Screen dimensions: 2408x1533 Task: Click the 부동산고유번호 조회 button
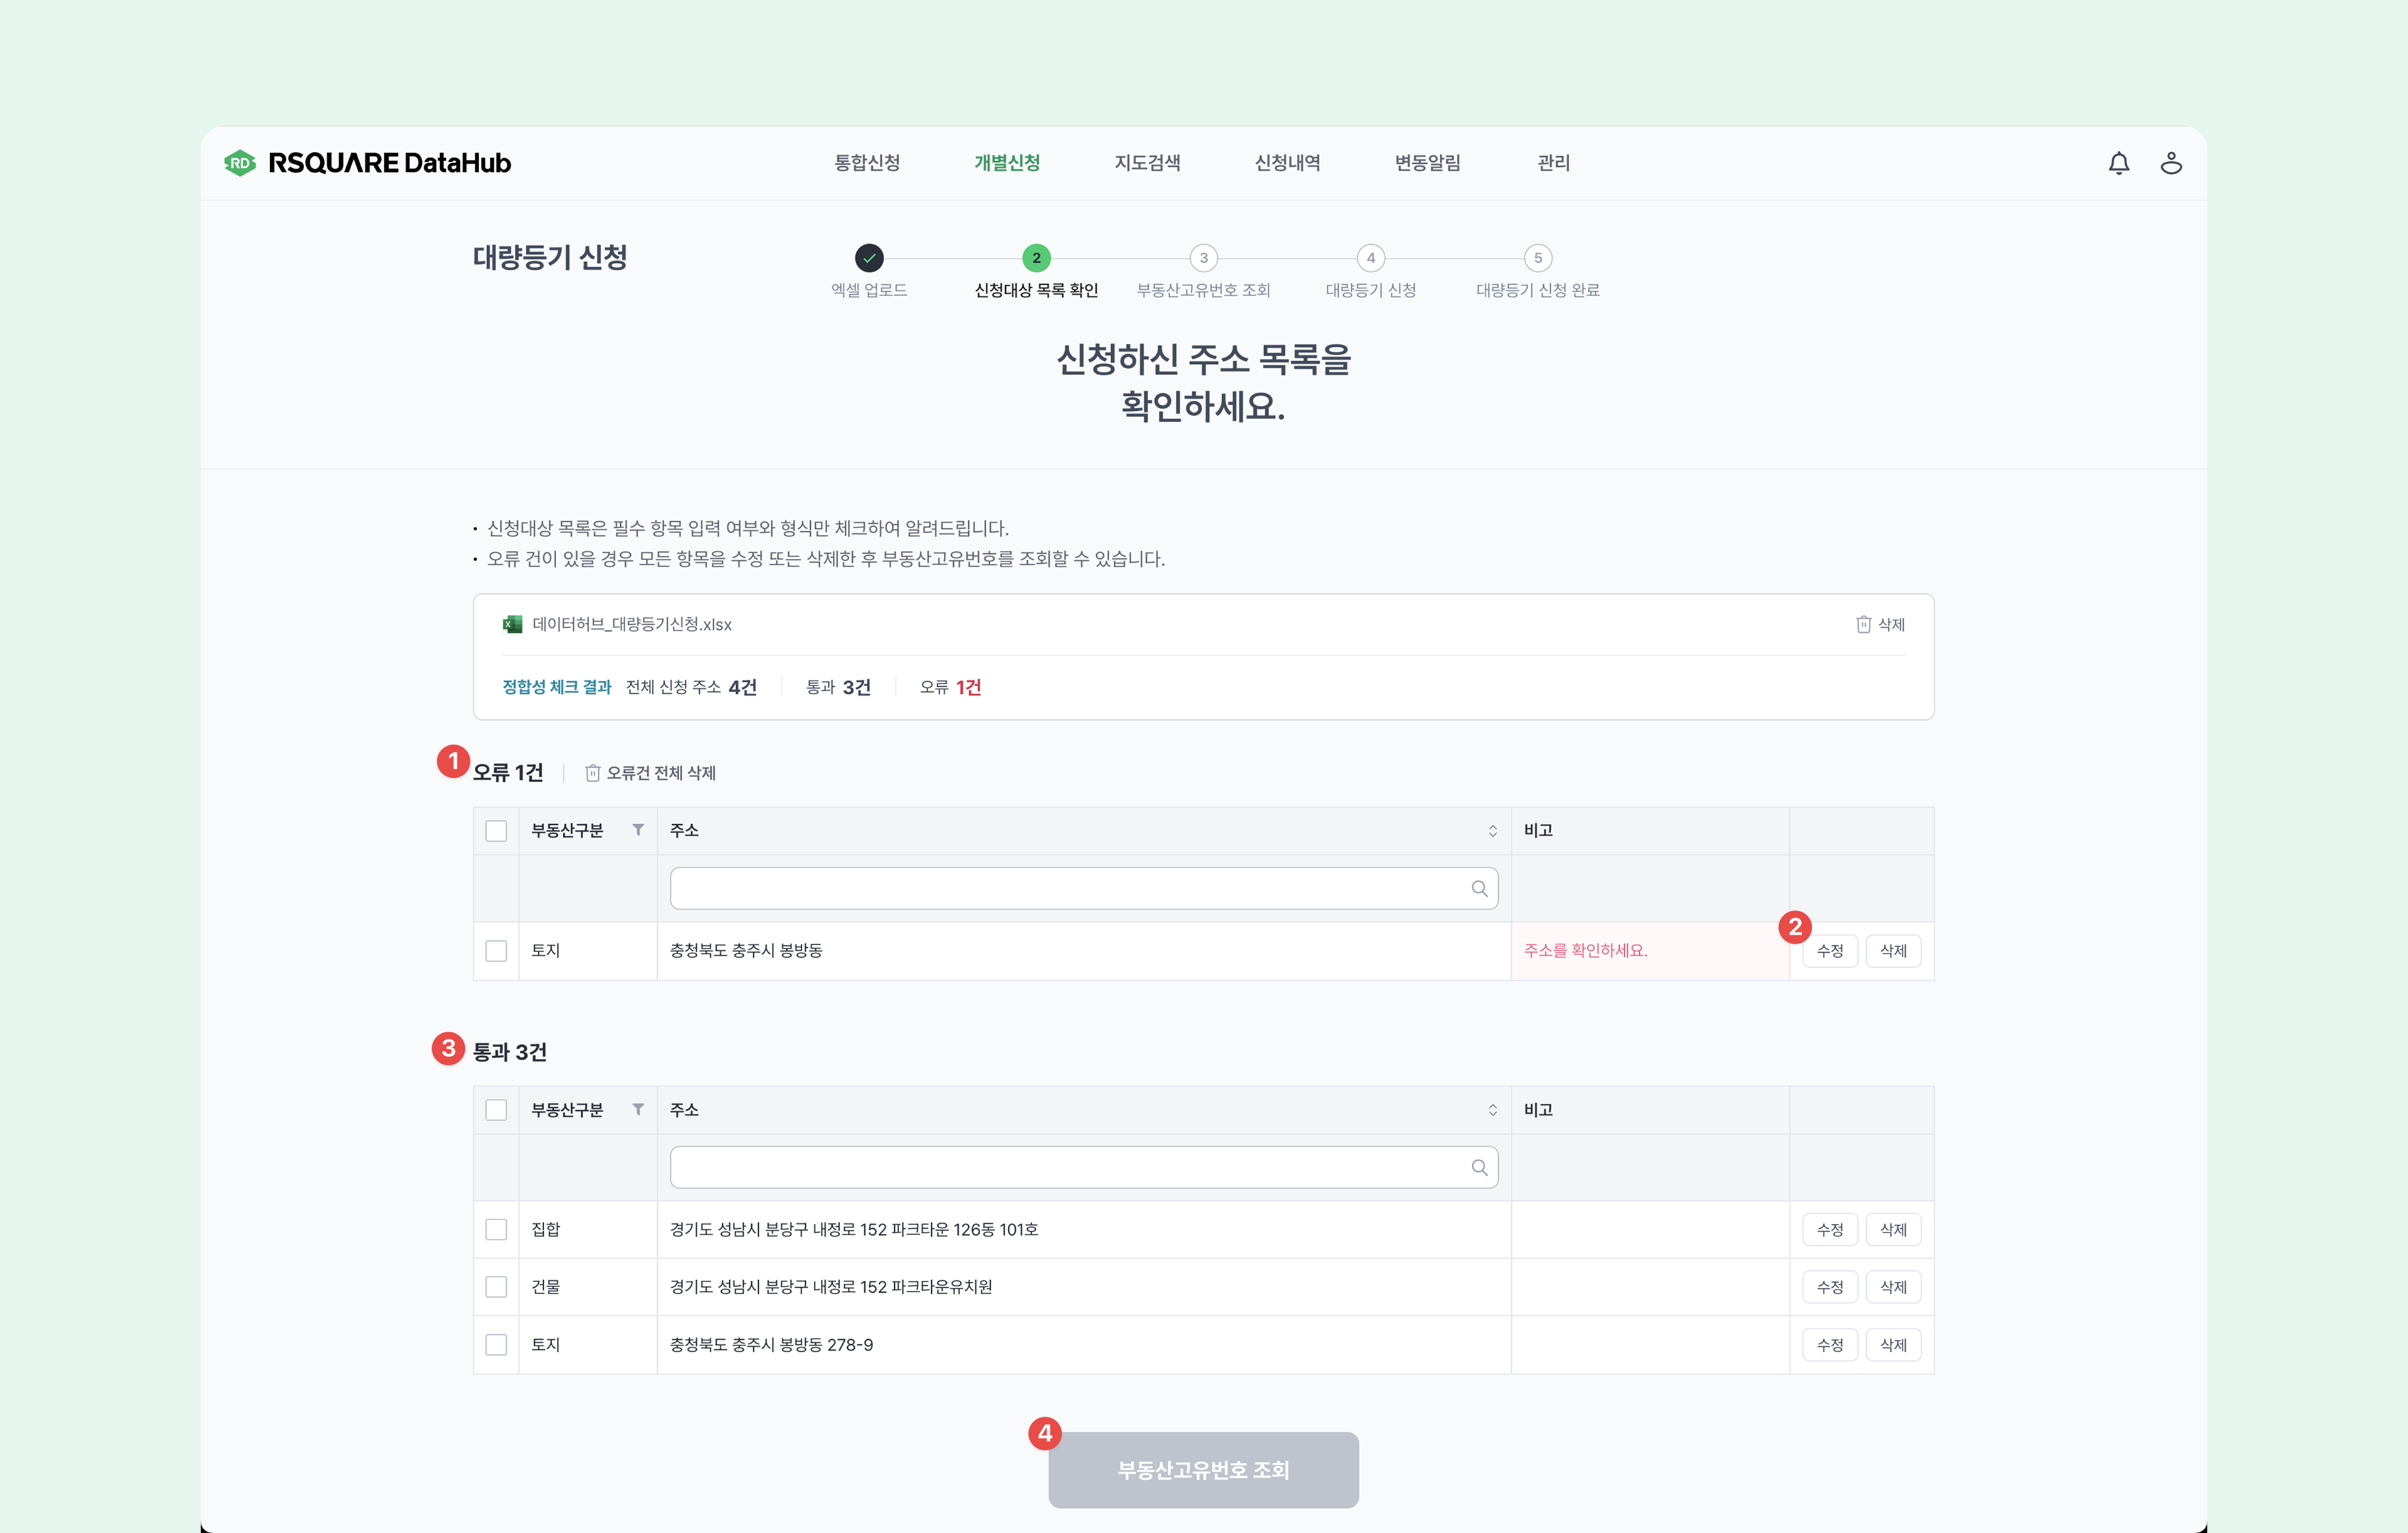(1203, 1469)
